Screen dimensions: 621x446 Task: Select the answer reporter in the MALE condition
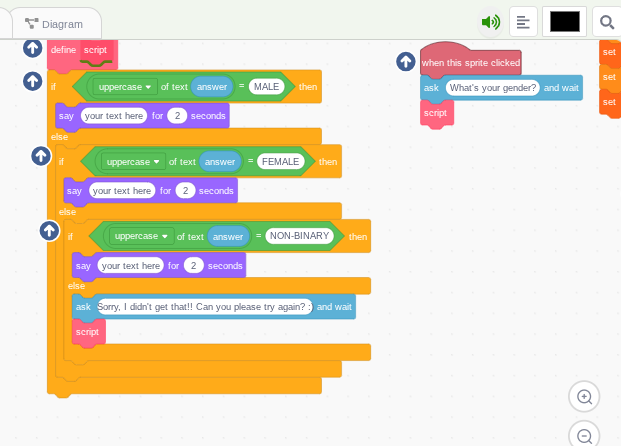click(x=212, y=87)
